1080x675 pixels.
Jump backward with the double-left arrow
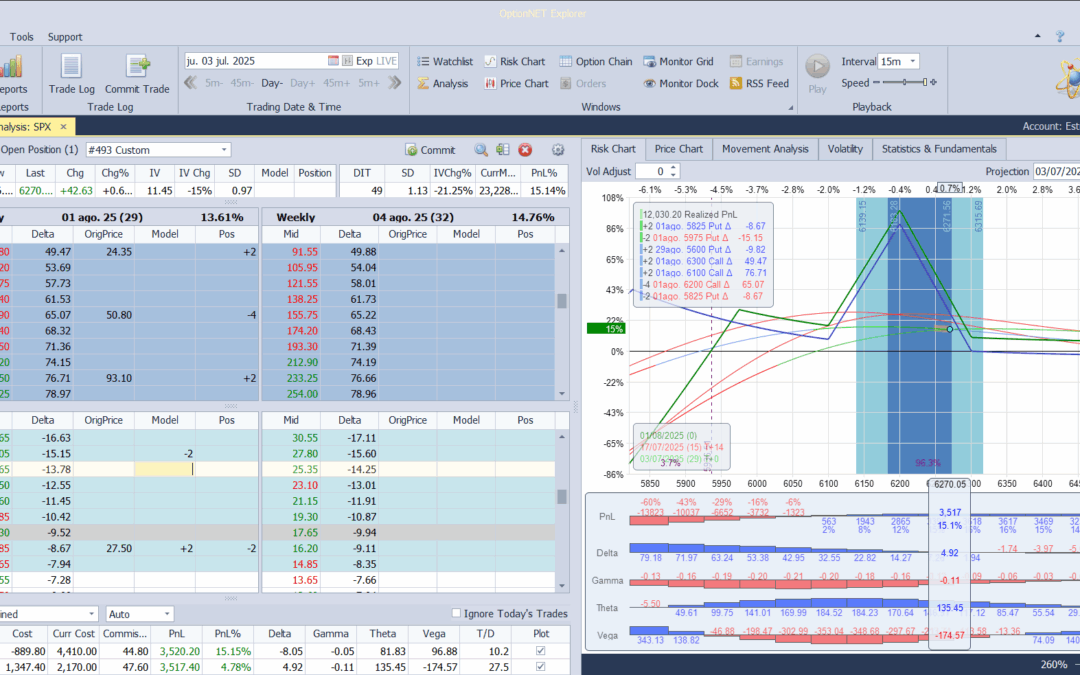pyautogui.click(x=190, y=83)
